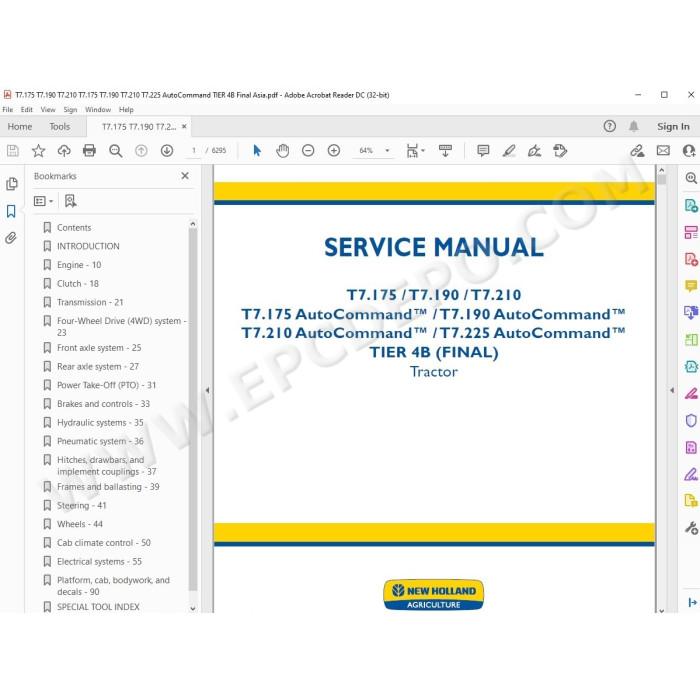Viewport: 700px width, 700px height.
Task: Go to Steering - 41 bookmark
Action: coord(82,506)
